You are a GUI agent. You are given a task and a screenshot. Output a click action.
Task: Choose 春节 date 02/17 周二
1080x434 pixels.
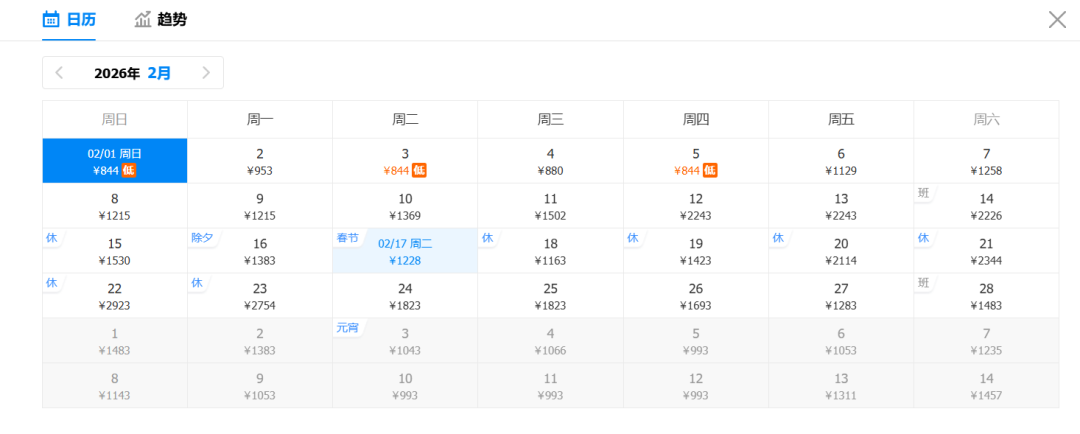[x=405, y=251]
